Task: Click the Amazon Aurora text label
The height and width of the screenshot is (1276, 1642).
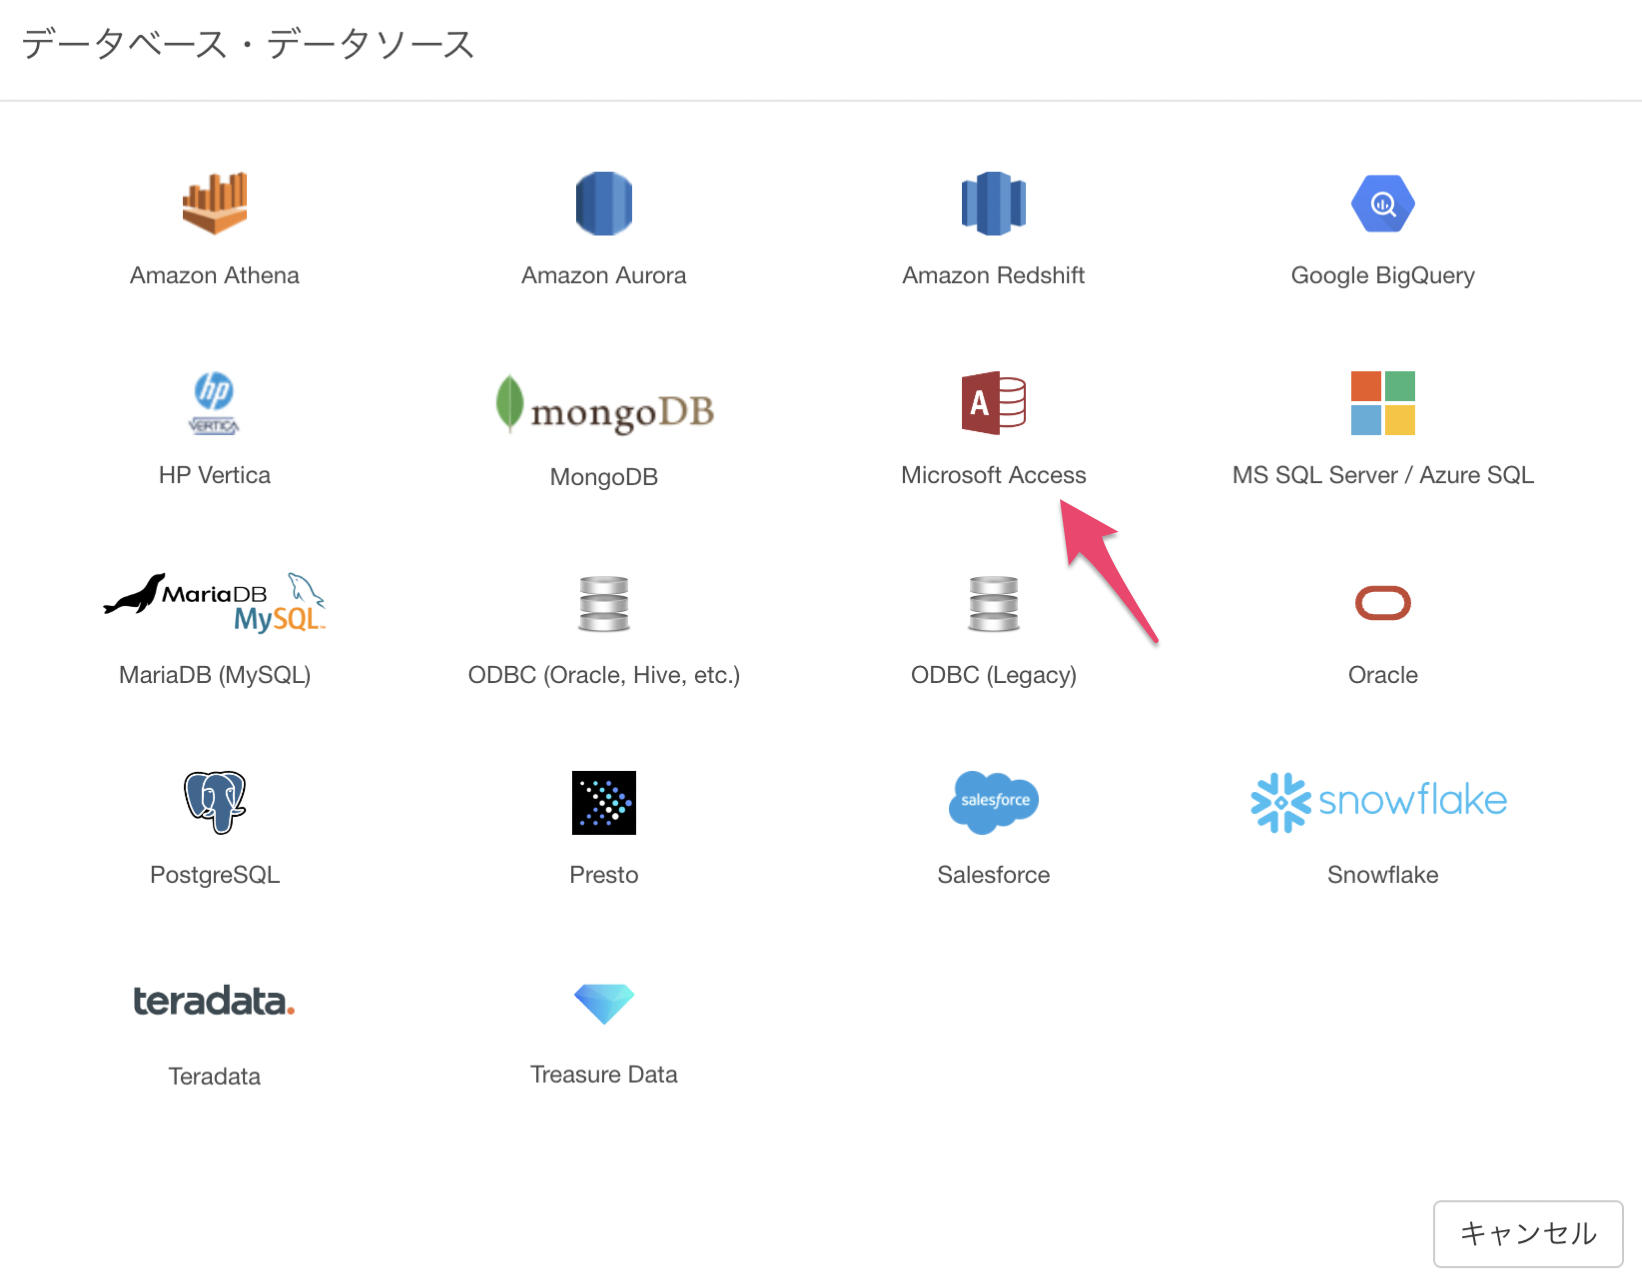Action: click(604, 275)
